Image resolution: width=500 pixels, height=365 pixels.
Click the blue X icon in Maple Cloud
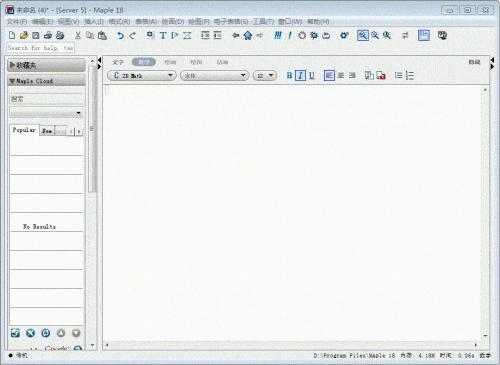(30, 333)
